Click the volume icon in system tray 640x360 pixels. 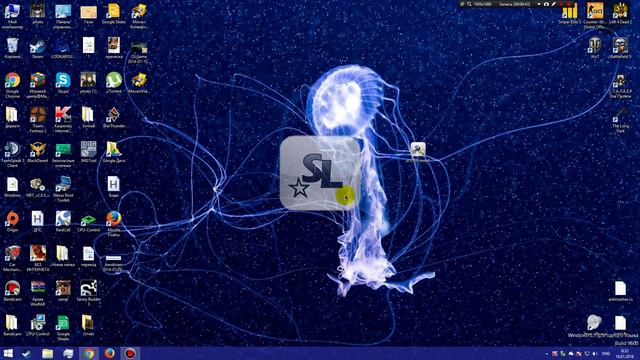coord(595,353)
